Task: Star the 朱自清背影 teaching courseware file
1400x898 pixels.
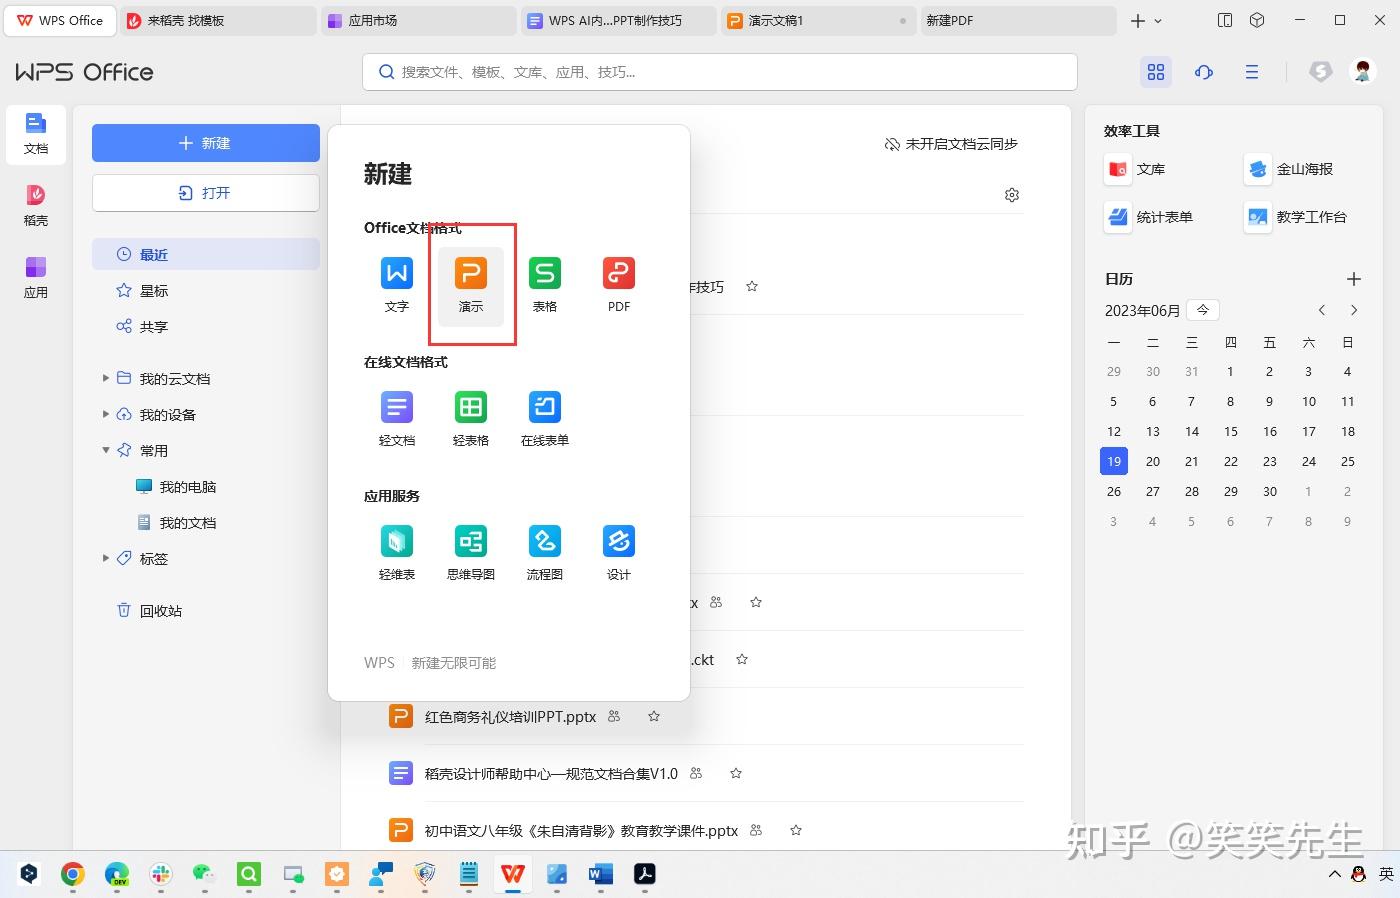Action: pos(795,830)
